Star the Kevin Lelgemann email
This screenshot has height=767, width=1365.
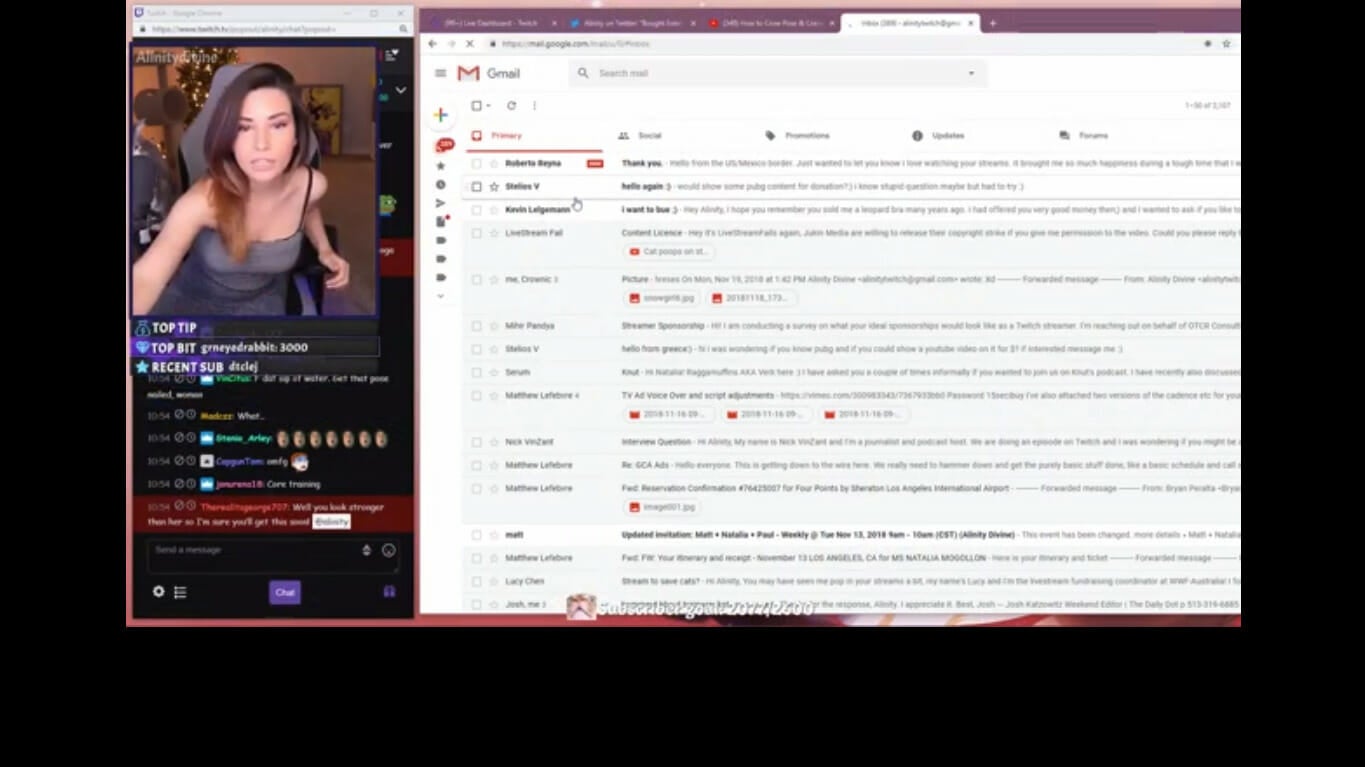(494, 210)
